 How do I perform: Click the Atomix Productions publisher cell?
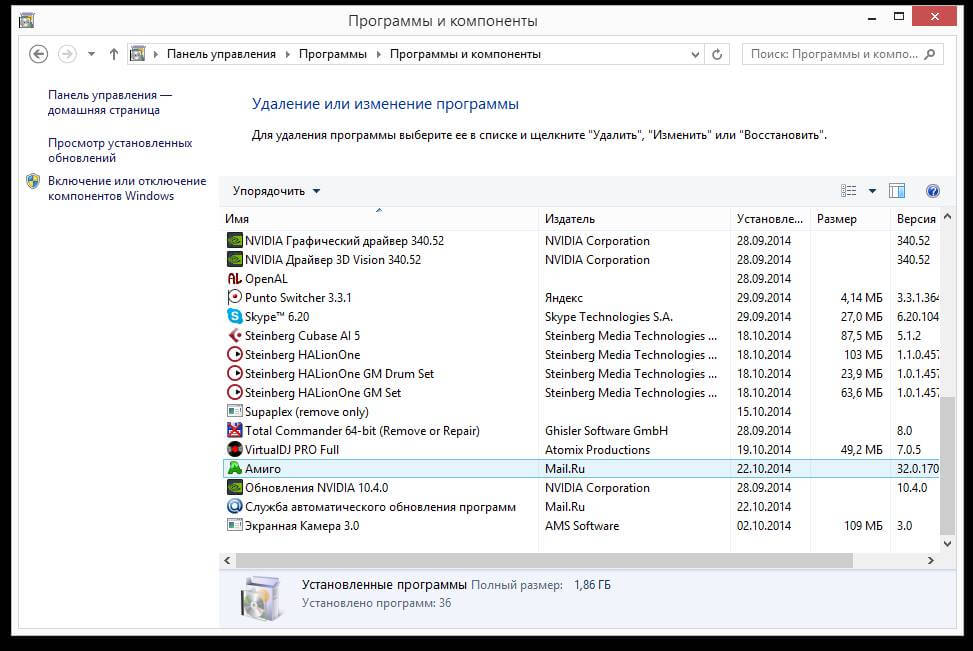click(597, 450)
